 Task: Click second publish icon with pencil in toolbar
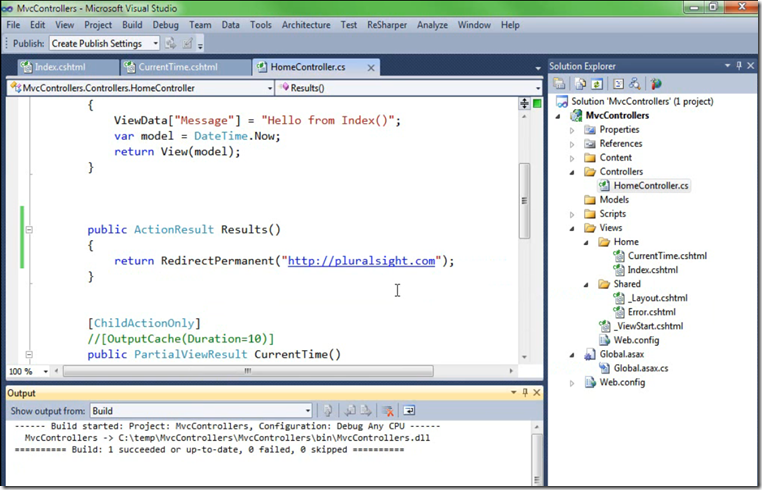point(187,43)
